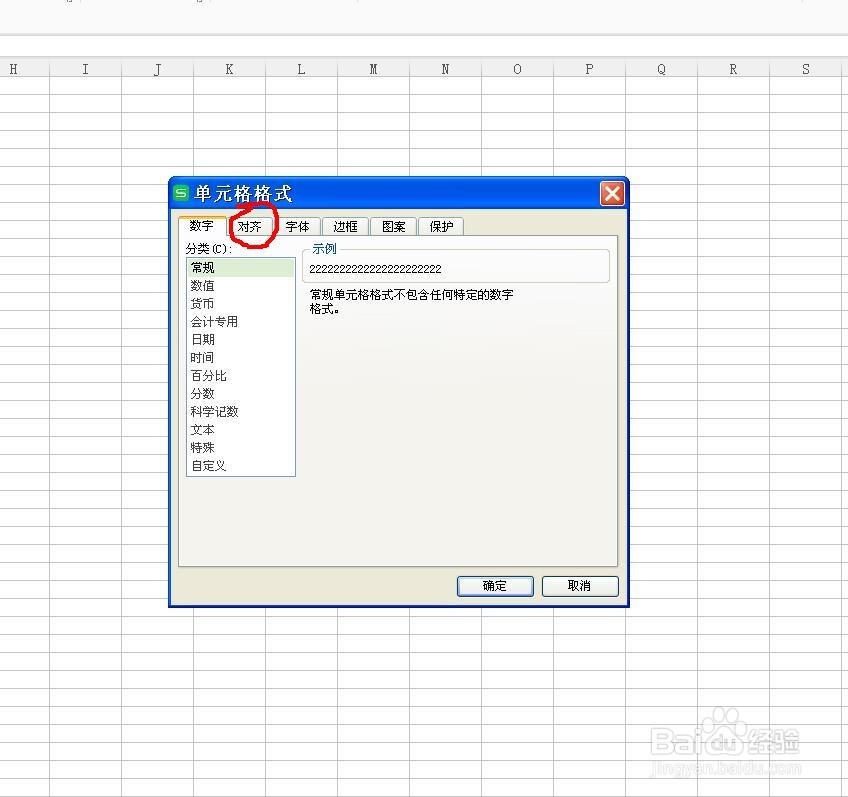This screenshot has width=848, height=797.
Task: Choose 科学记数 category
Action: click(x=241, y=412)
